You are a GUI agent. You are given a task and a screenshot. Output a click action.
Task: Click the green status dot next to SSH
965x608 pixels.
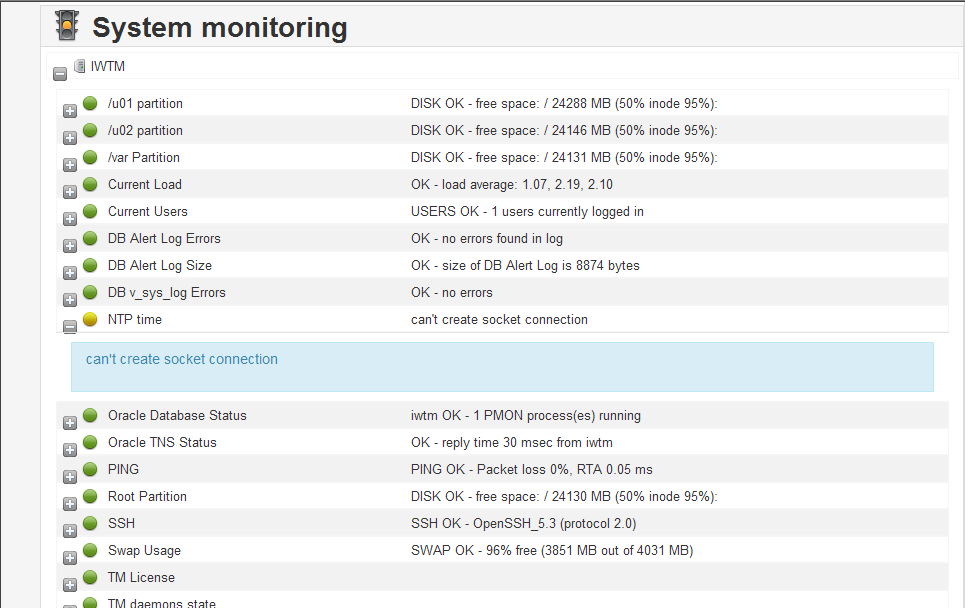point(90,523)
